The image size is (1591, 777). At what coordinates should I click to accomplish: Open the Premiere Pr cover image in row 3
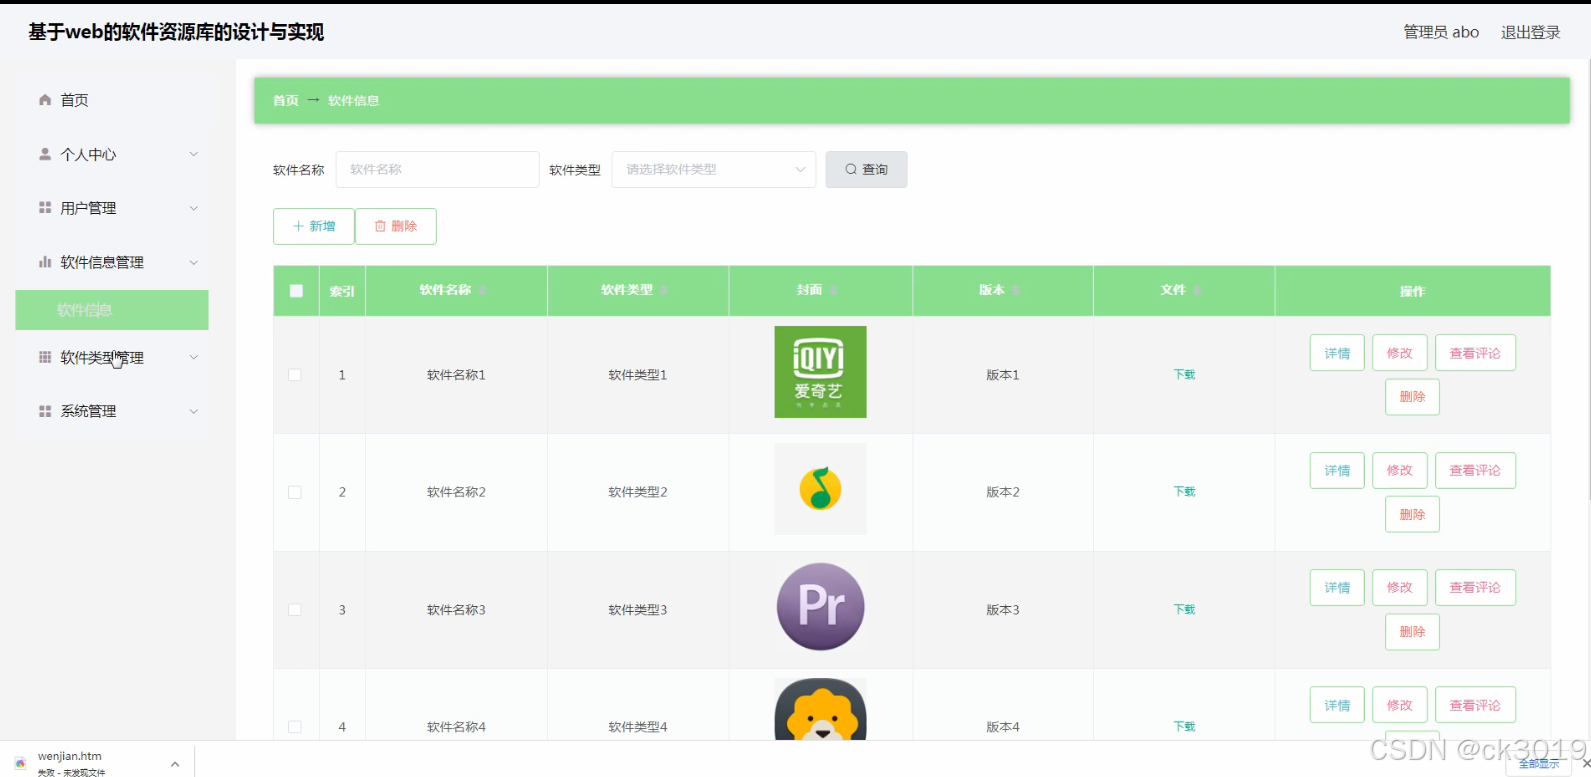pos(820,607)
